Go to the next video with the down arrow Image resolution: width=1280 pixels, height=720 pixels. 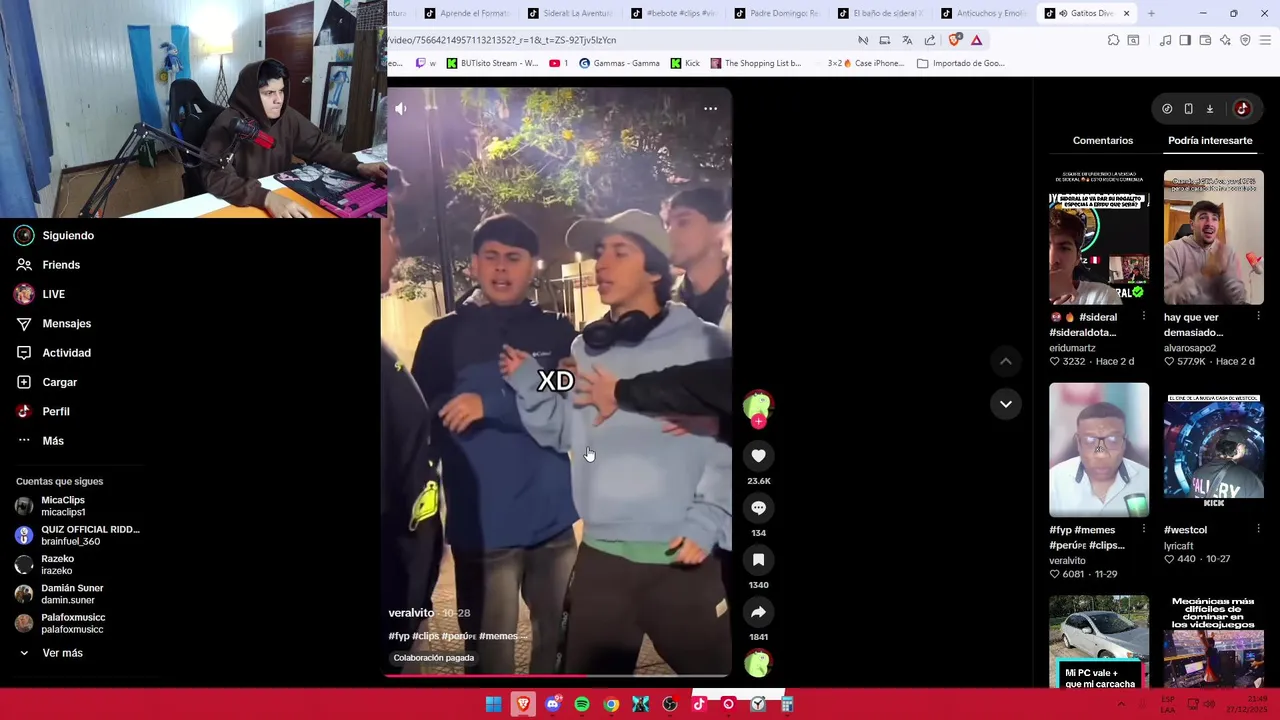[1006, 404]
